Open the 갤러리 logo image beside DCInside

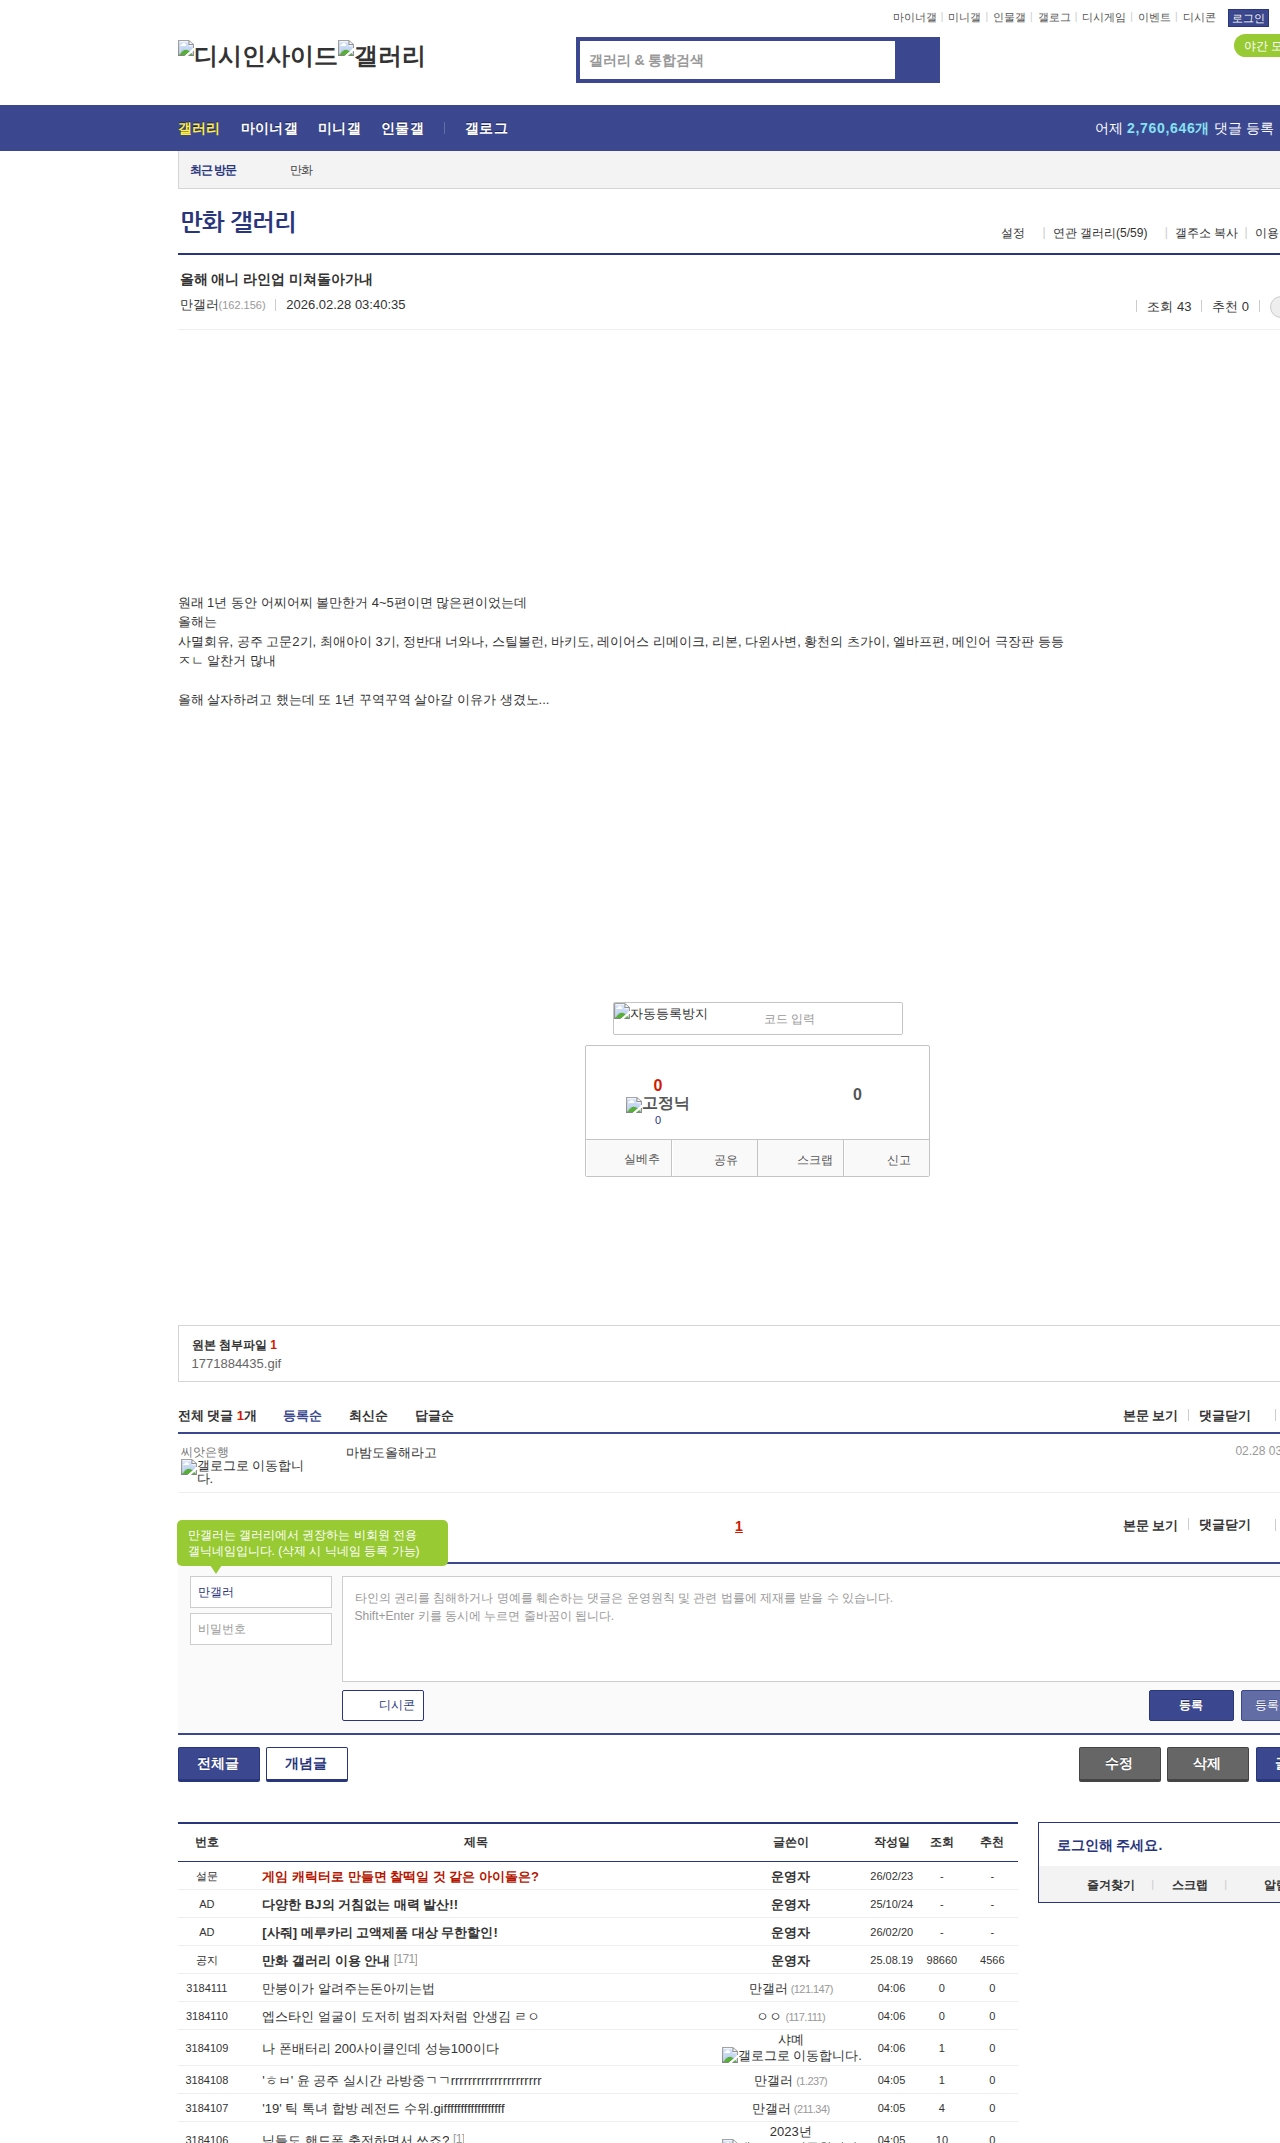click(382, 56)
